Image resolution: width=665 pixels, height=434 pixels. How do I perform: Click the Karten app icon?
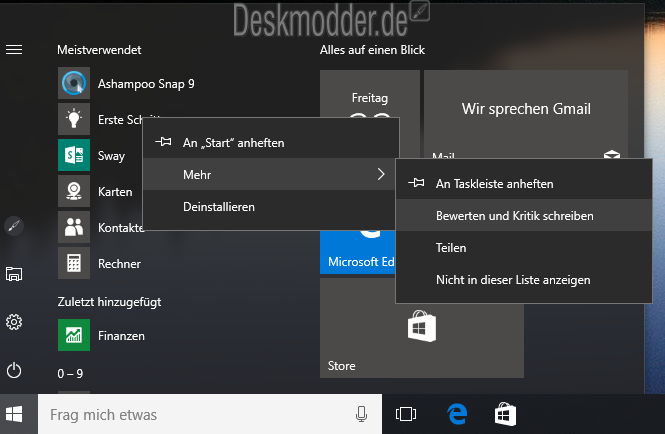pyautogui.click(x=74, y=191)
